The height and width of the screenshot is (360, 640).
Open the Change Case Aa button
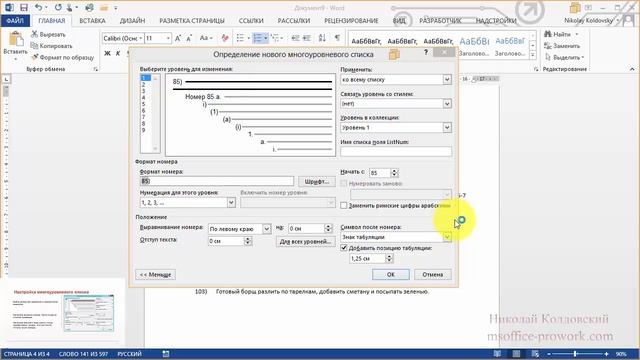[206, 38]
